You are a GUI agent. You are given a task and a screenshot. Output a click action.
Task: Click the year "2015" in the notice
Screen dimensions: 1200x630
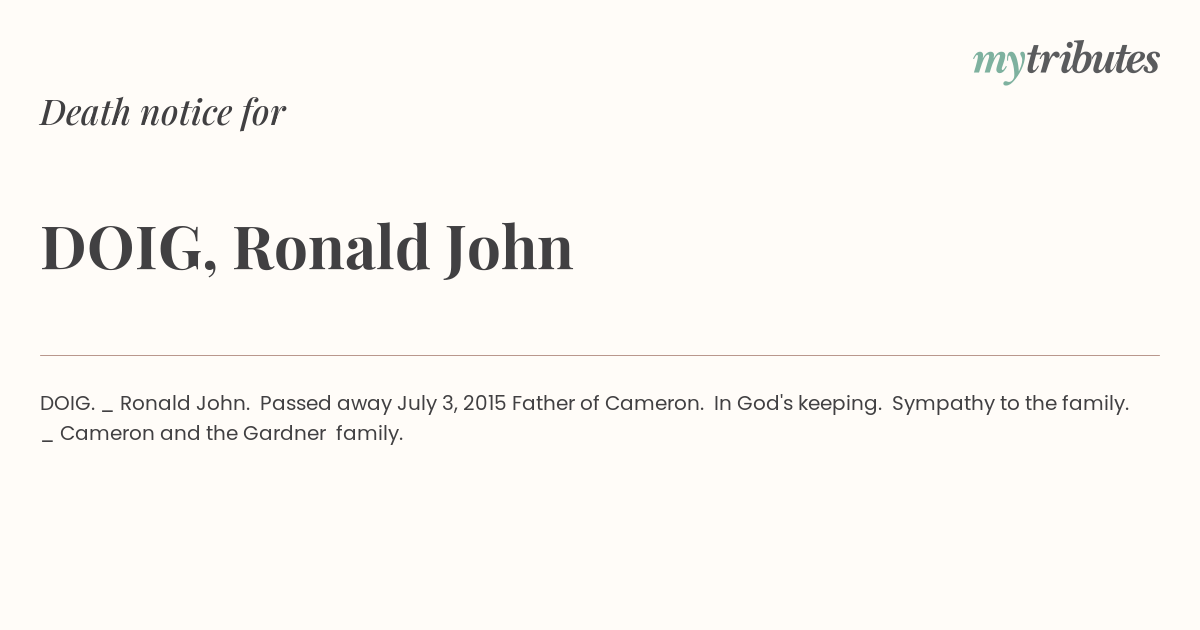(485, 404)
